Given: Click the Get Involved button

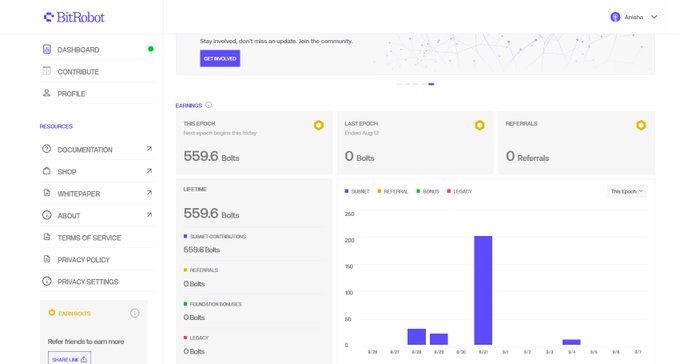Looking at the screenshot, I should pyautogui.click(x=220, y=59).
